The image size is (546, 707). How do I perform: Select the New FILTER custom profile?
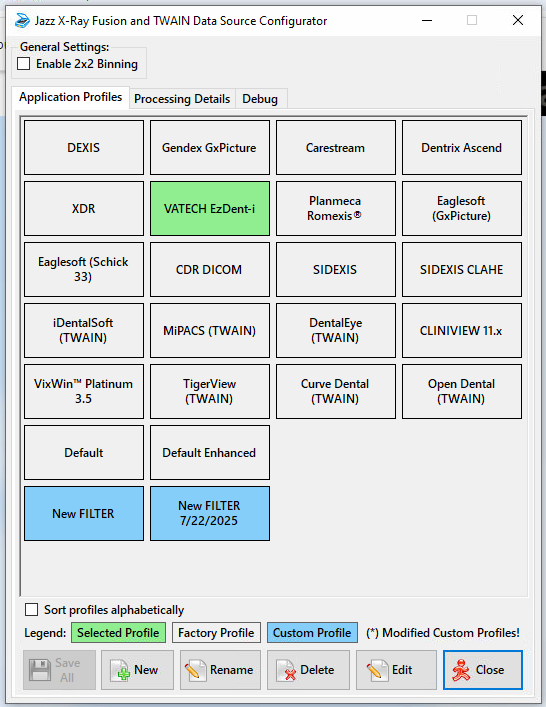coord(84,513)
